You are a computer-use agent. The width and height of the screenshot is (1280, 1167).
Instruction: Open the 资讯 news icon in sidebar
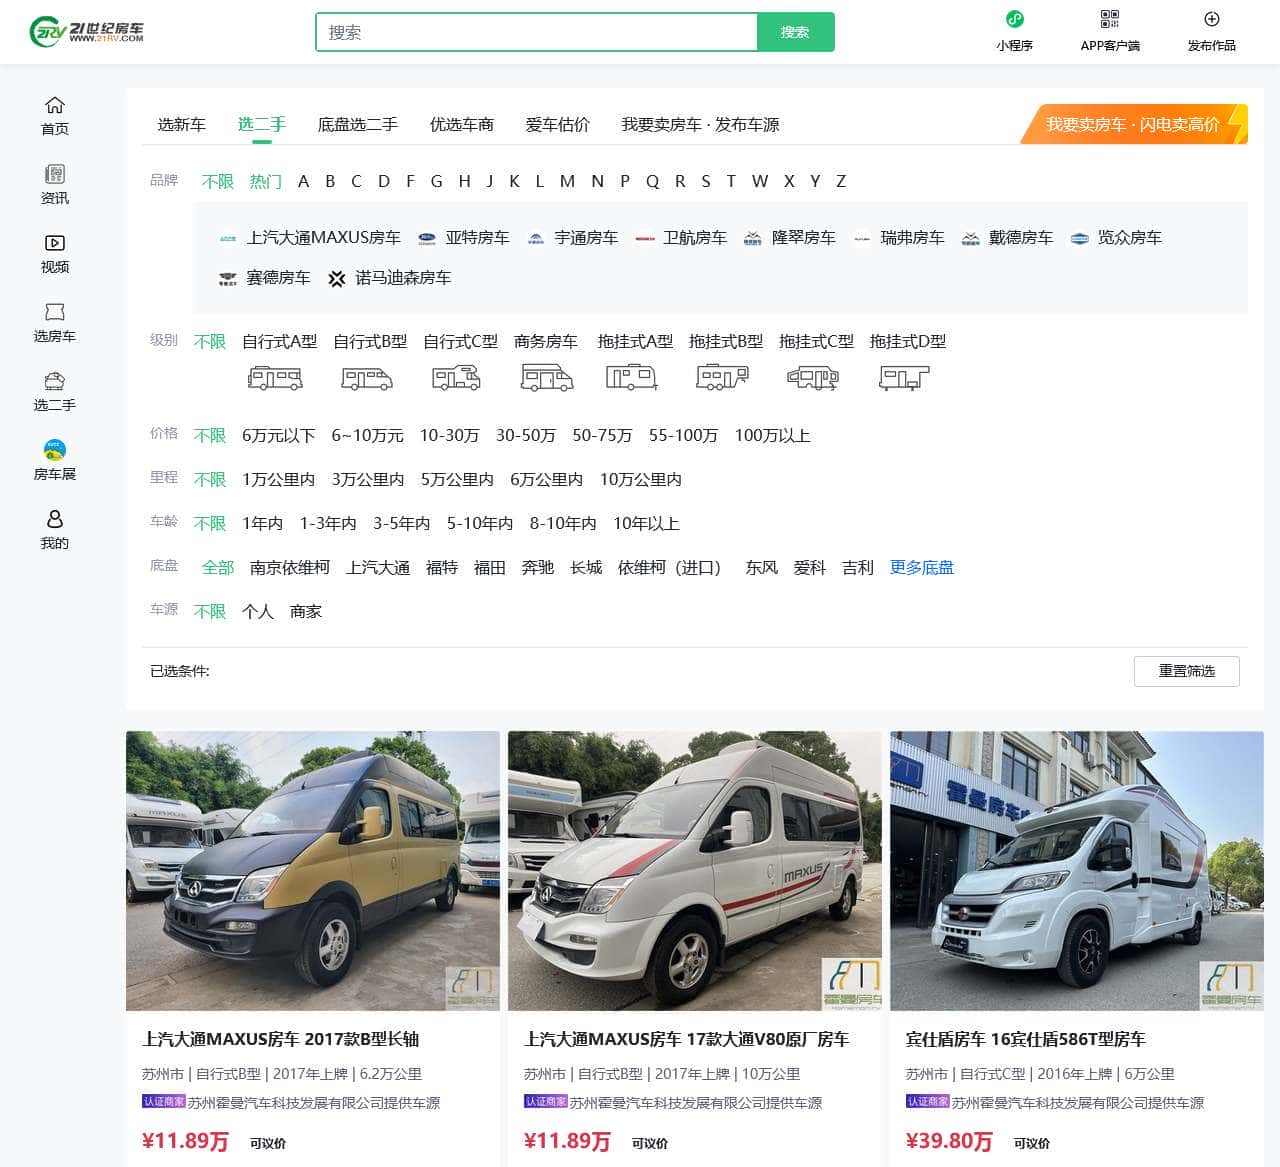coord(55,174)
